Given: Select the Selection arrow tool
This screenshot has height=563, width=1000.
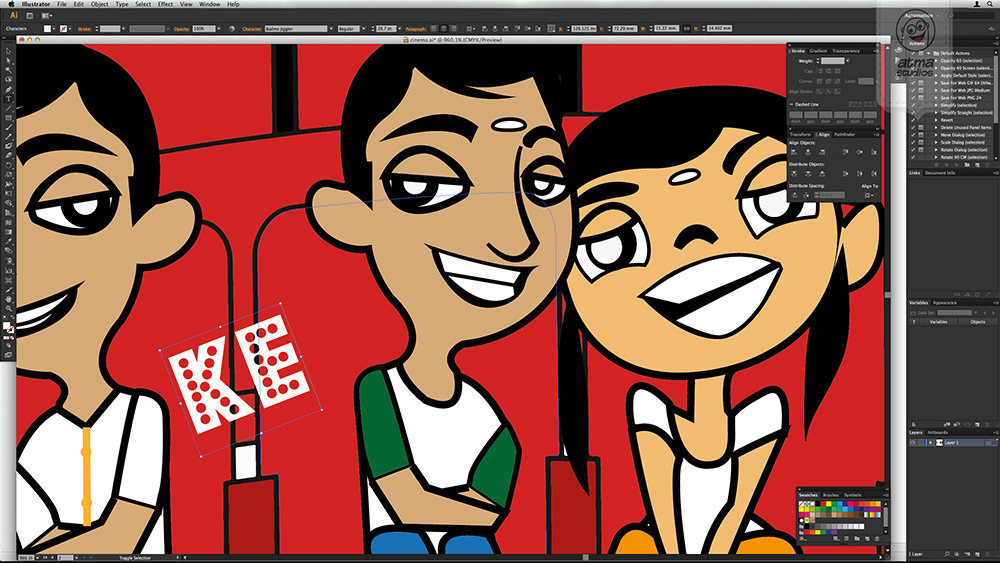Looking at the screenshot, I should click(9, 51).
